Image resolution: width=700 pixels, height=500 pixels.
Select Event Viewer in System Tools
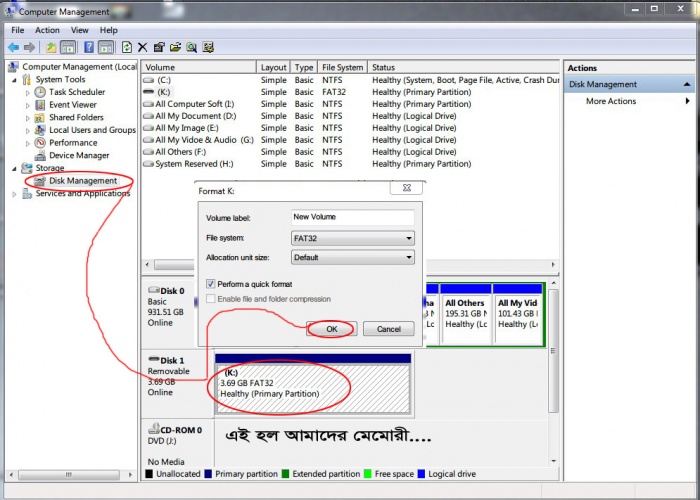pyautogui.click(x=72, y=104)
